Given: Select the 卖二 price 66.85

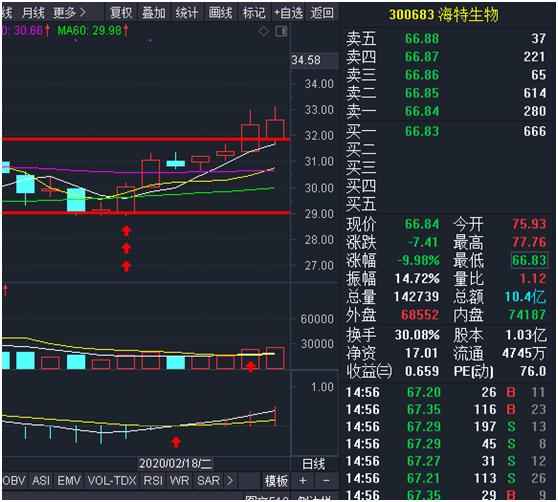Looking at the screenshot, I should (x=422, y=93).
